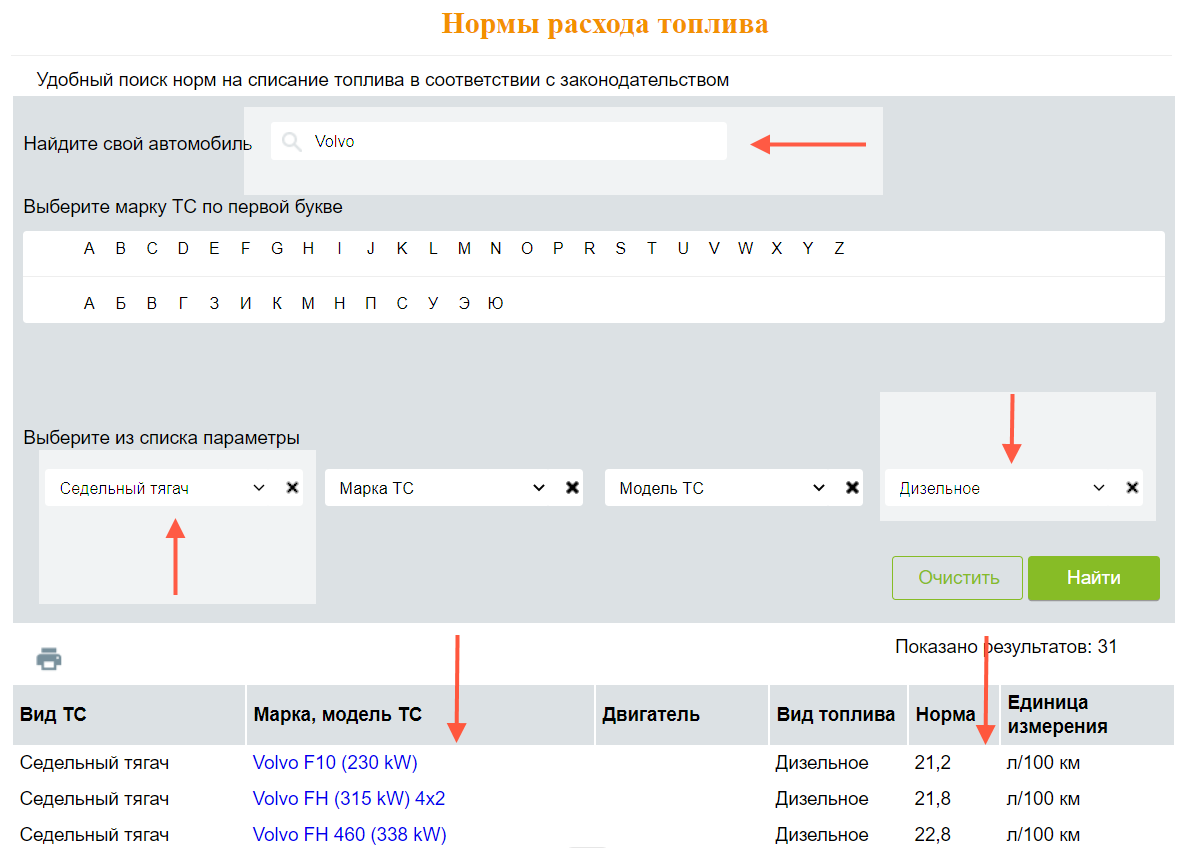Select letter J brand filter
1198x848 pixels.
coord(371,248)
